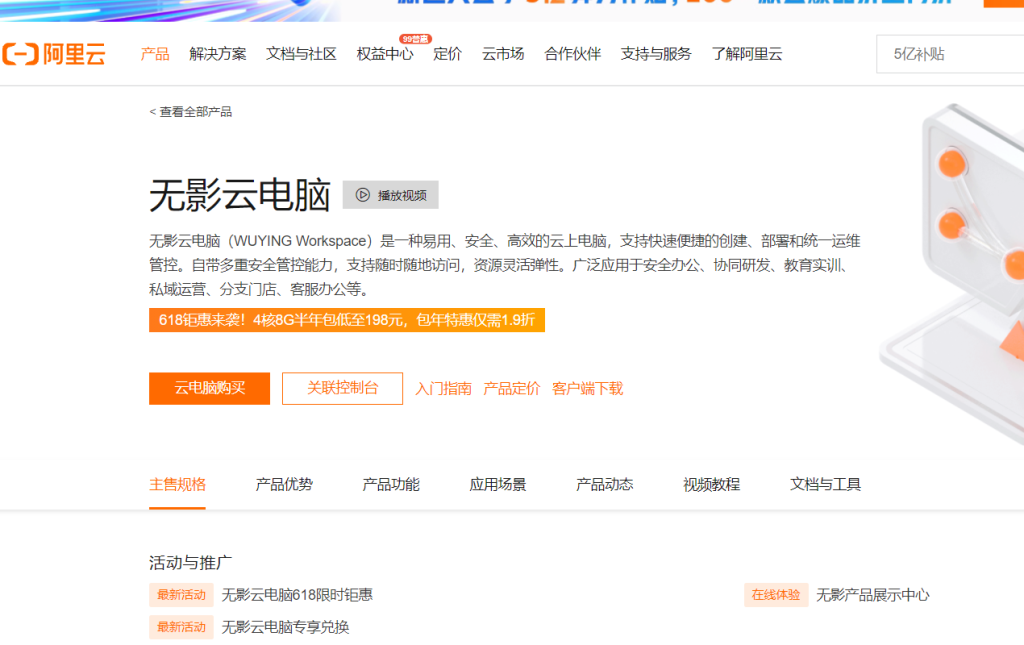The width and height of the screenshot is (1024, 645).
Task: Open the 定价 navigation item
Action: (x=447, y=54)
